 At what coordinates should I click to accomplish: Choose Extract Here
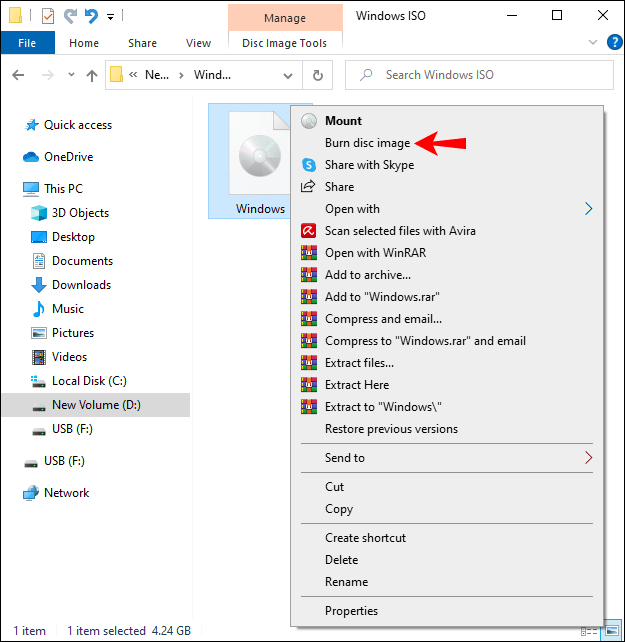[x=447, y=385]
